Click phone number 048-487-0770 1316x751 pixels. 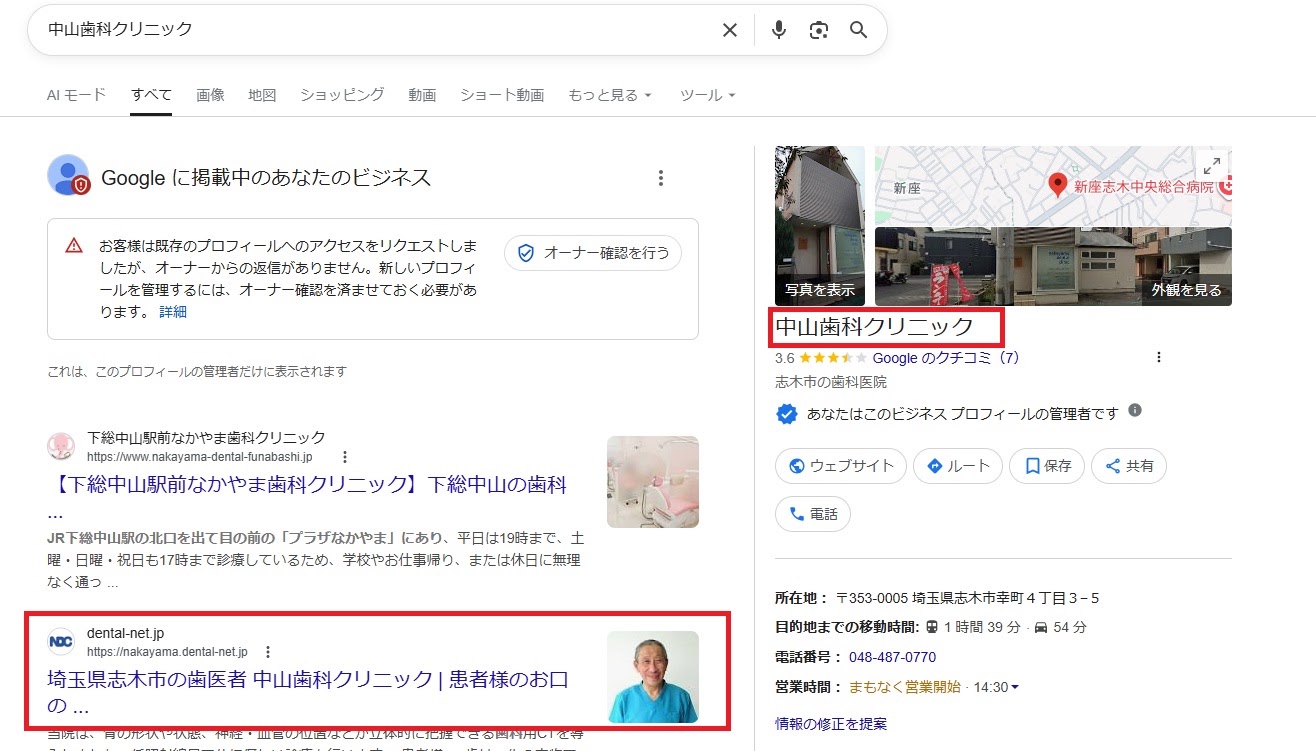(x=892, y=657)
